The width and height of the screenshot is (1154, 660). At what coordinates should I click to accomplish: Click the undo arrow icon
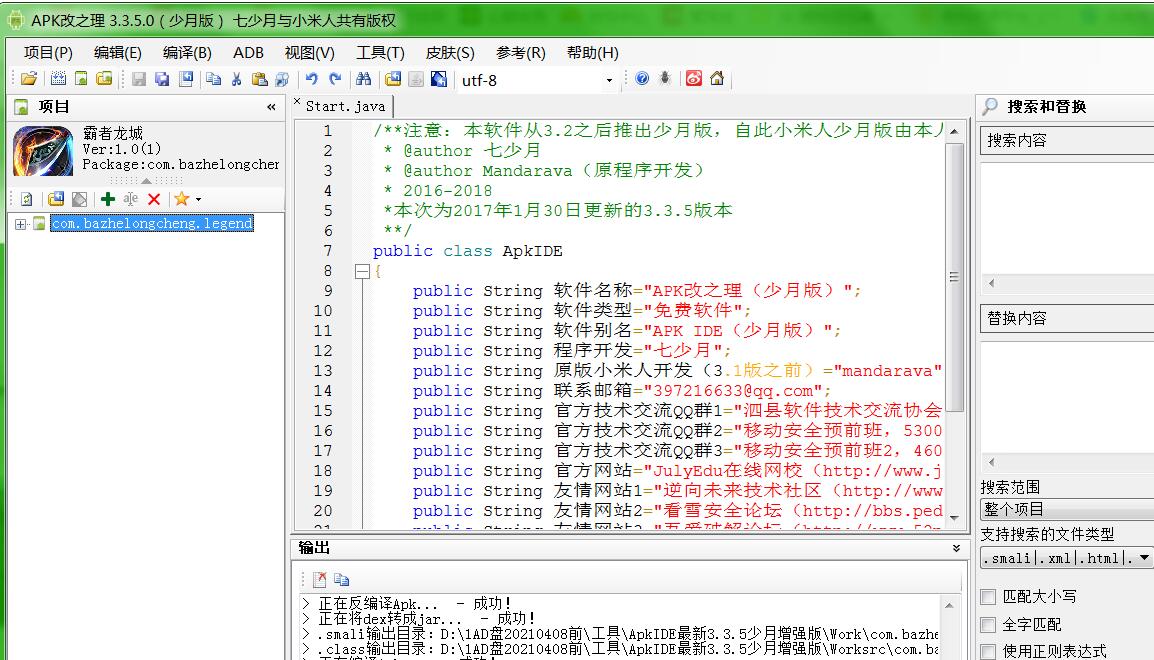pyautogui.click(x=312, y=79)
